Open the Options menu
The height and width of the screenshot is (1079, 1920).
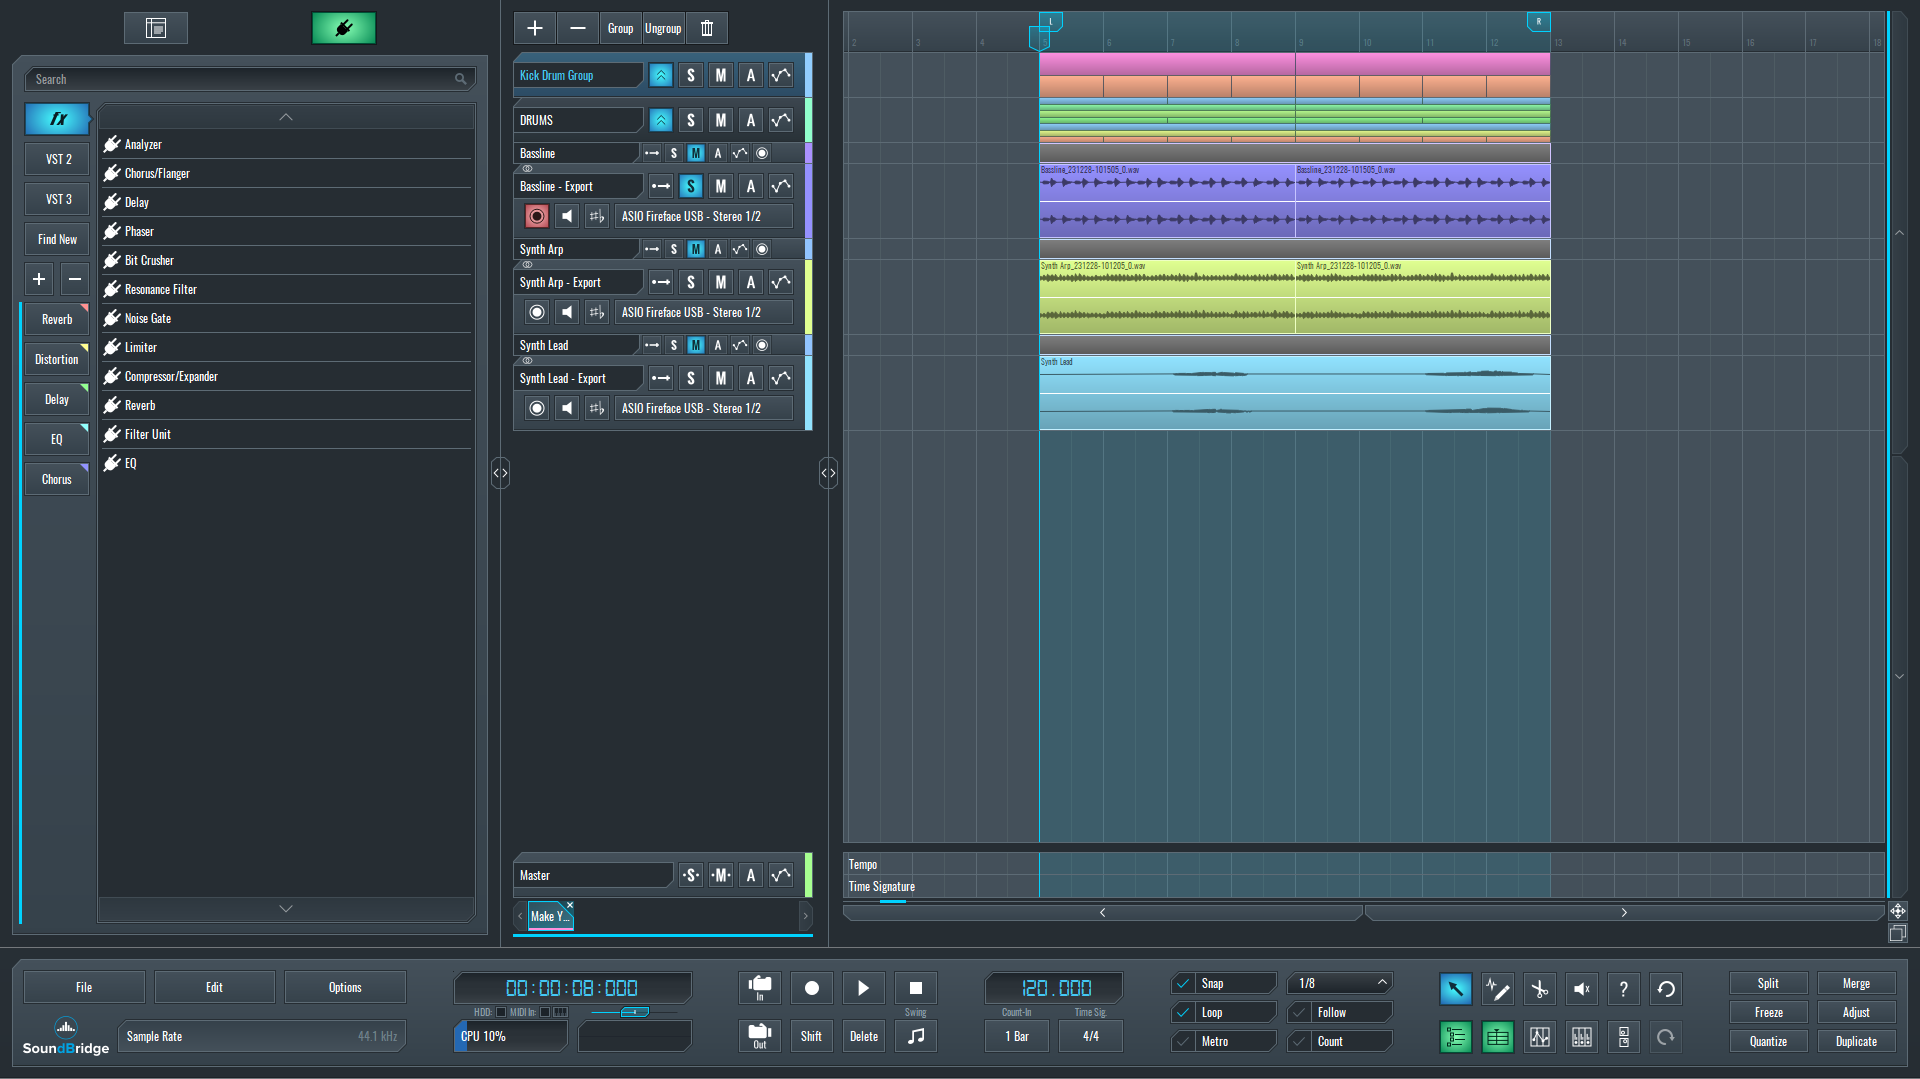pos(345,987)
